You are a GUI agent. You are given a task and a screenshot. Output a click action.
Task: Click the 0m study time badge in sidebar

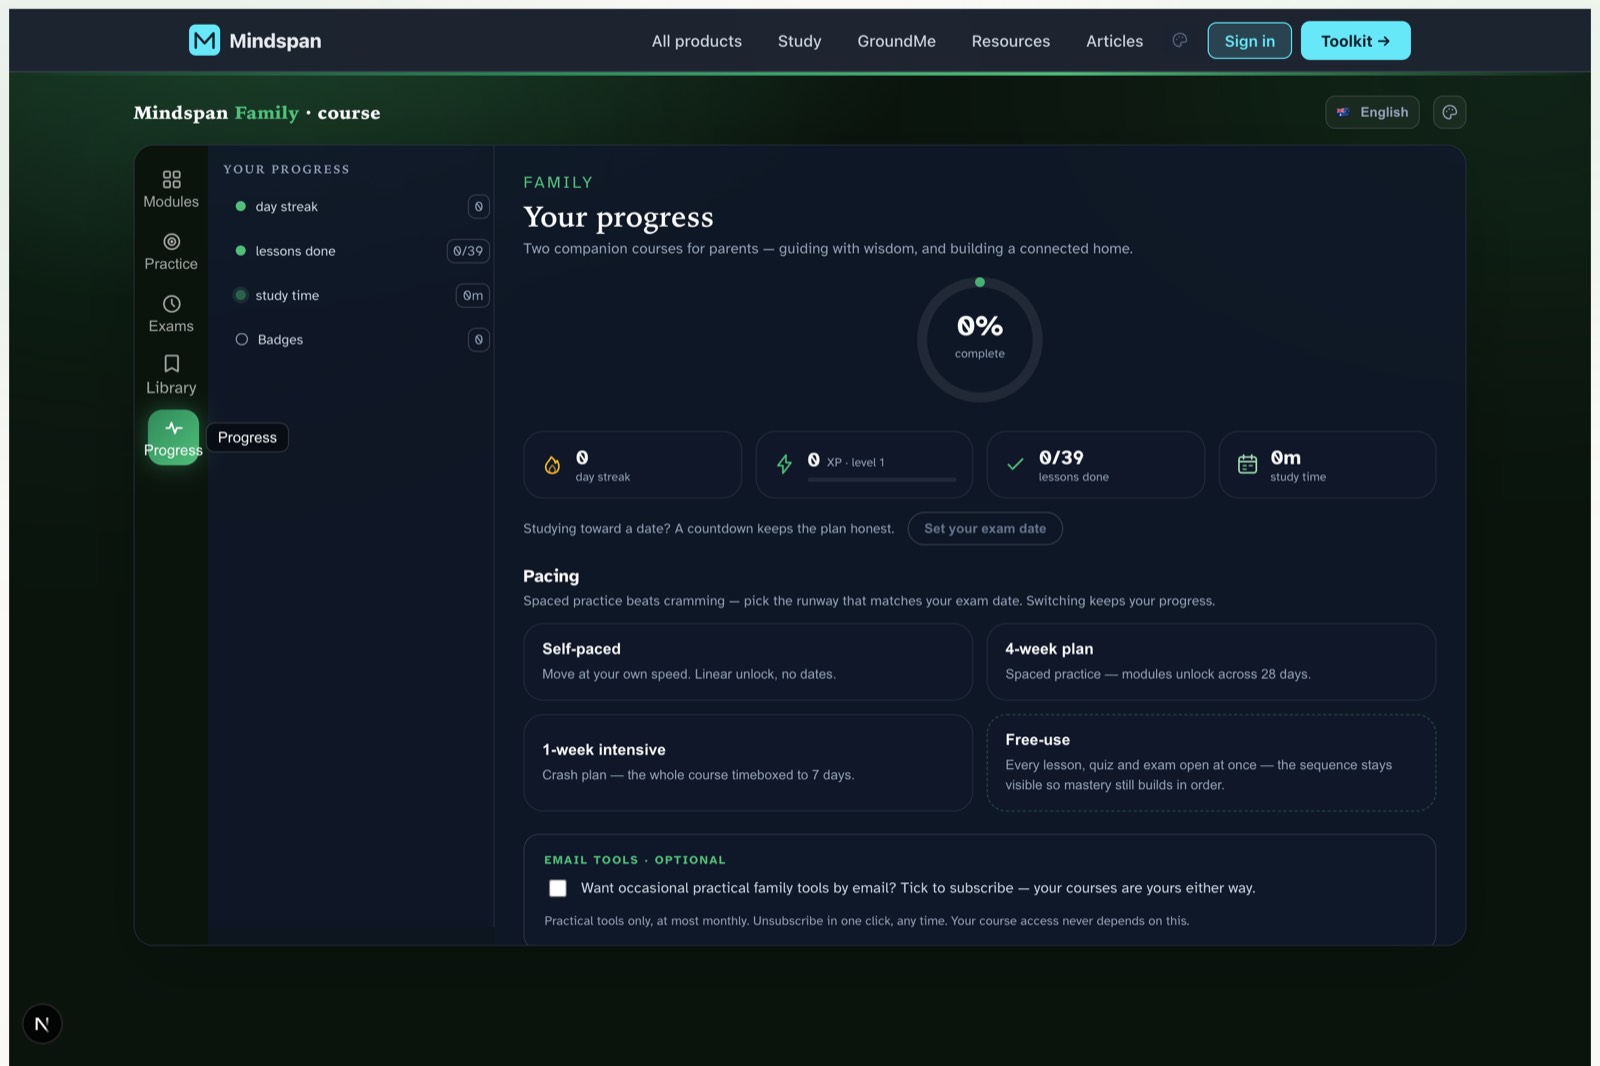pyautogui.click(x=473, y=295)
